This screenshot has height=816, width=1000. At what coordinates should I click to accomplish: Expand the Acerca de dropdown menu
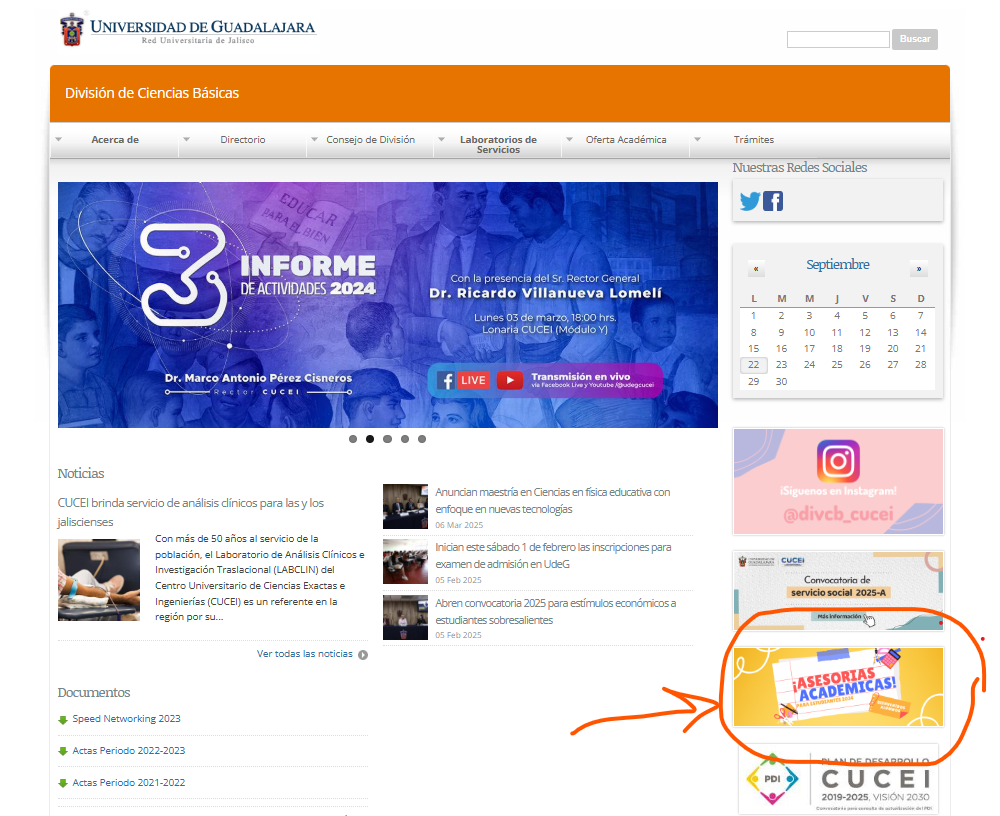[x=115, y=140]
